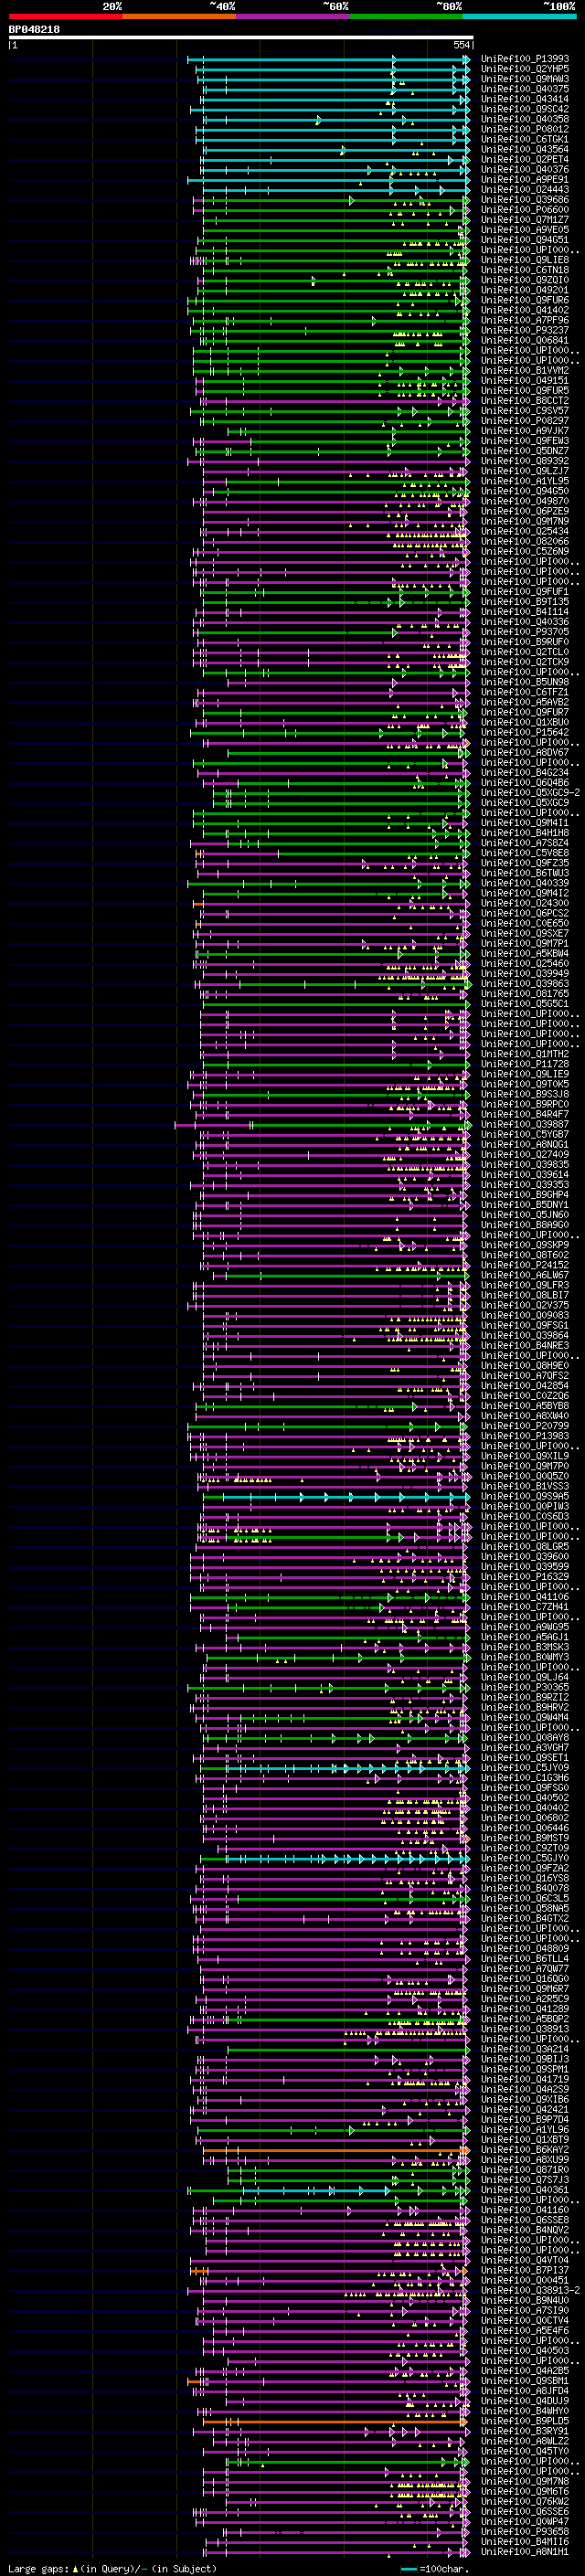Select hit label UniRef100_Q40376

tap(525, 170)
